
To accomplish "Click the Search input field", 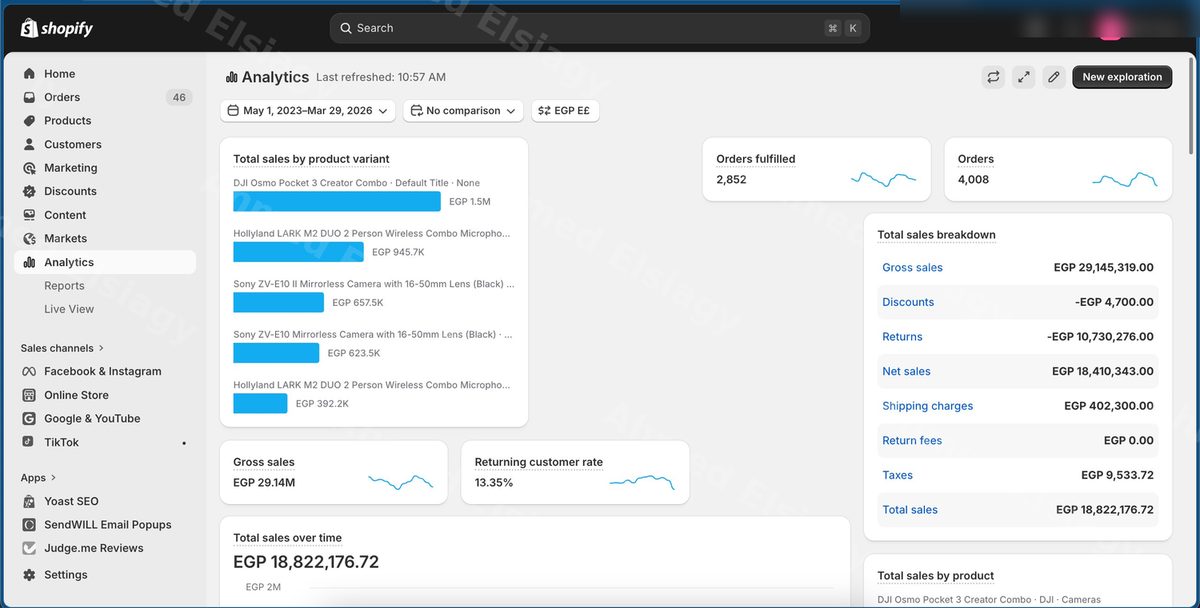I will click(600, 28).
